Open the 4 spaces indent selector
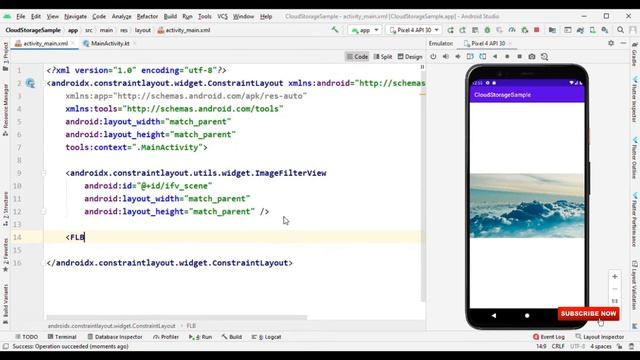 pos(601,346)
